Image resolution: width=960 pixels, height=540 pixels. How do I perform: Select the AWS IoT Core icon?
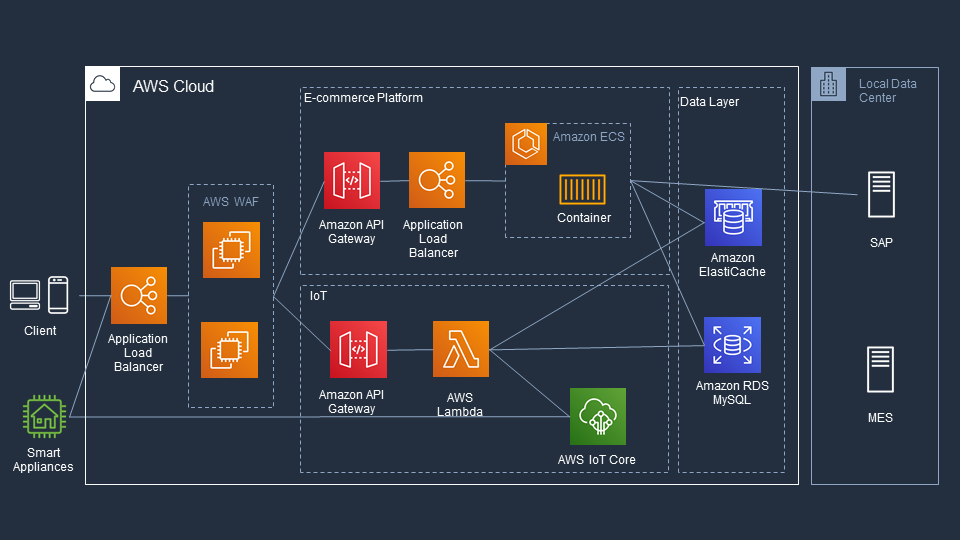click(x=598, y=416)
